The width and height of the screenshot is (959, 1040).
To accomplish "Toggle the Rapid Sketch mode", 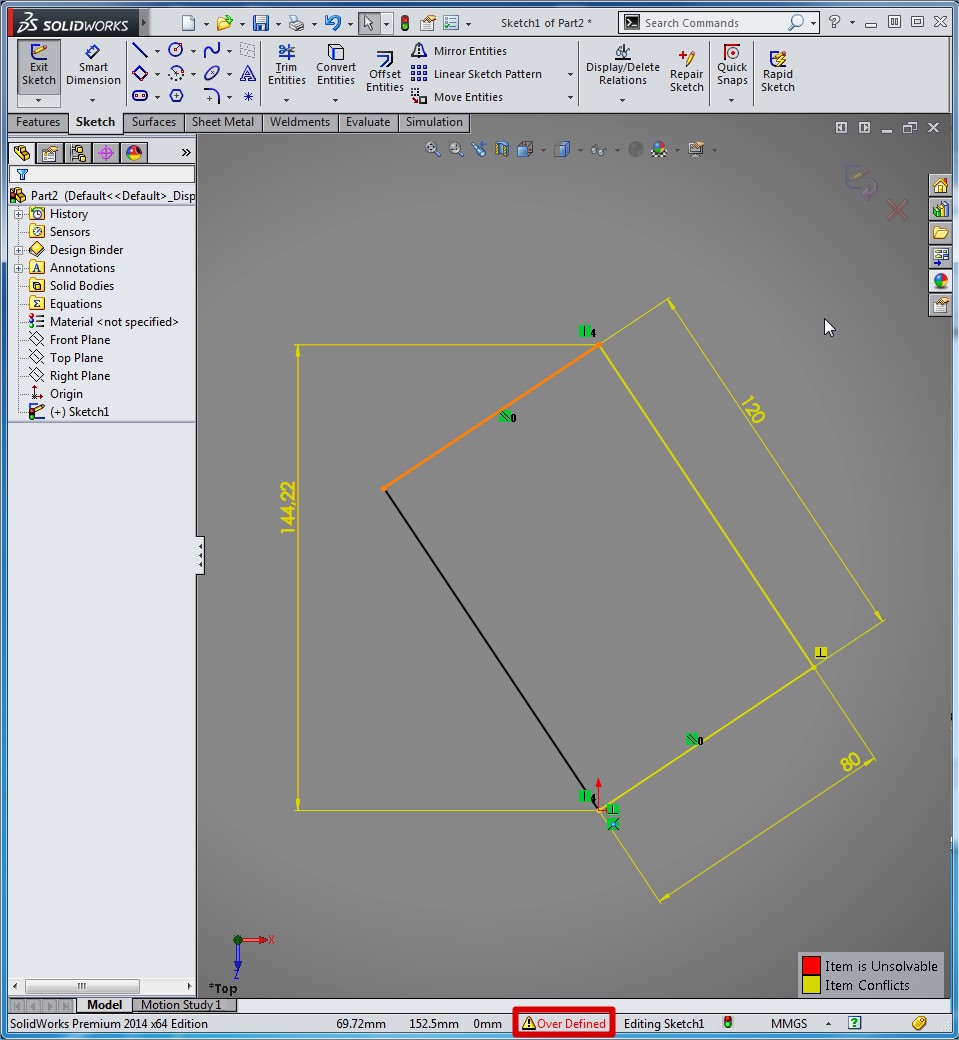I will [x=777, y=72].
